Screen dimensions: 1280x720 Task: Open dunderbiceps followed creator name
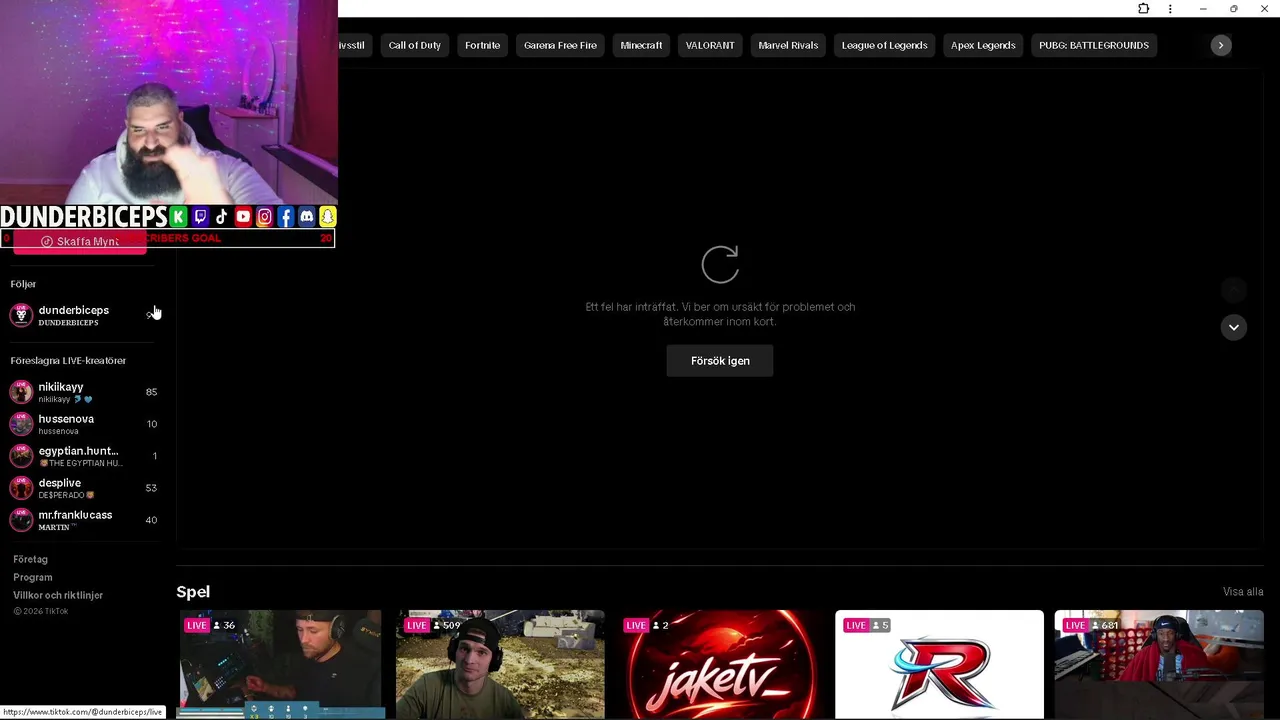(73, 310)
